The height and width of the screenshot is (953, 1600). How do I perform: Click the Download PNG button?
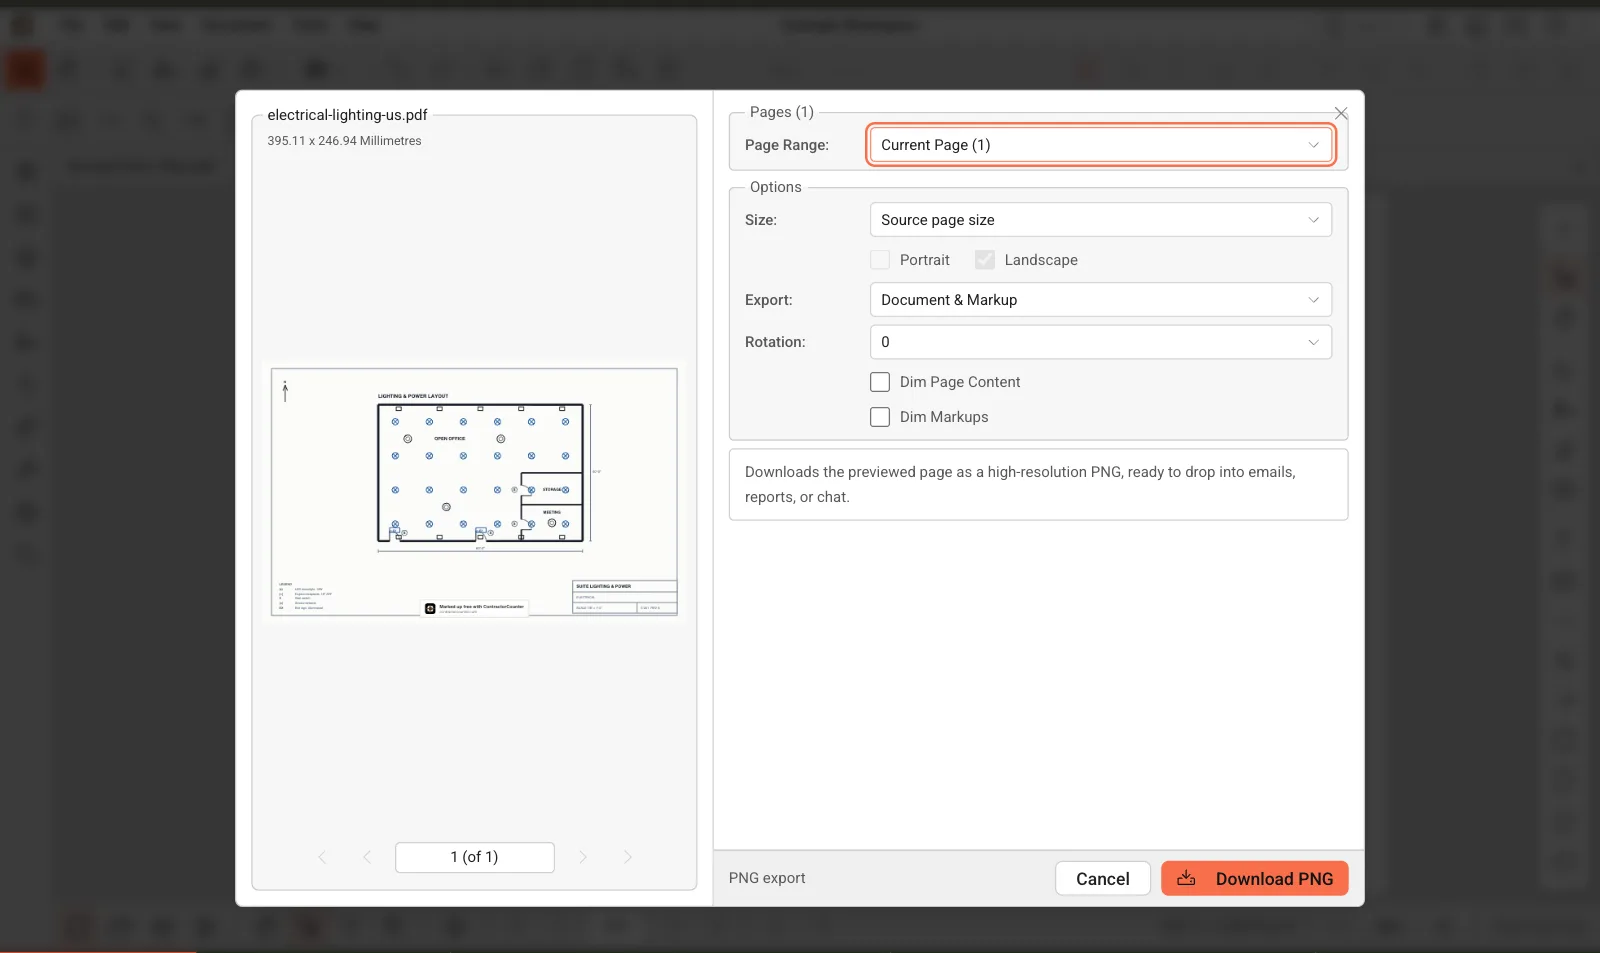click(1254, 878)
